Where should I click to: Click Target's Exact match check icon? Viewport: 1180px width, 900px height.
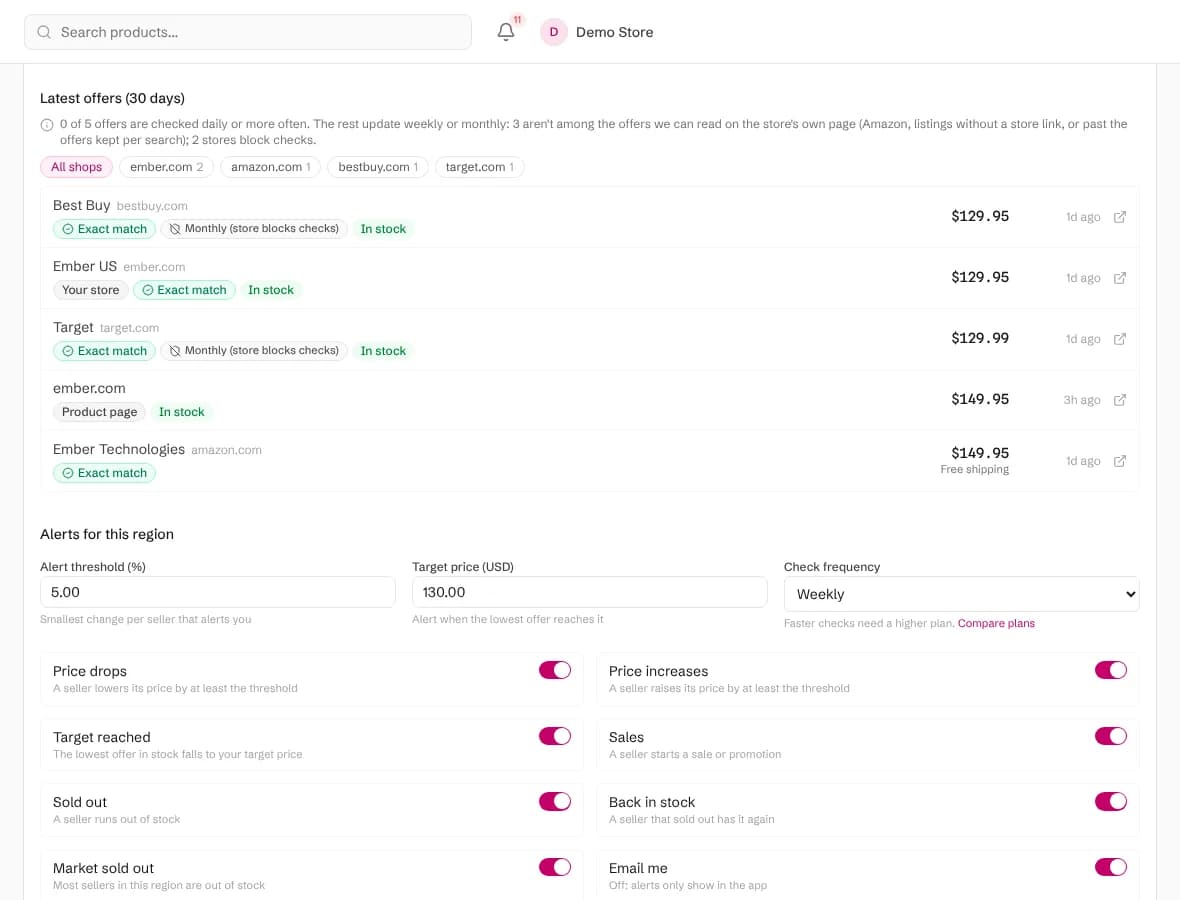pos(68,351)
